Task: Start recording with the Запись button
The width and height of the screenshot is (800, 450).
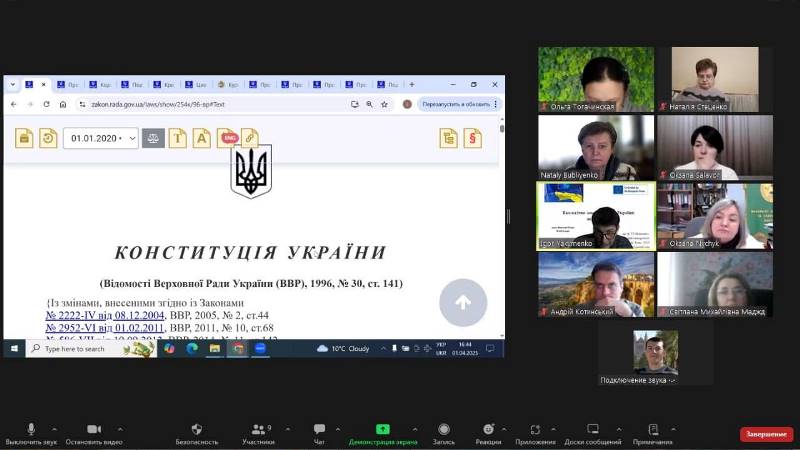Action: pos(443,434)
